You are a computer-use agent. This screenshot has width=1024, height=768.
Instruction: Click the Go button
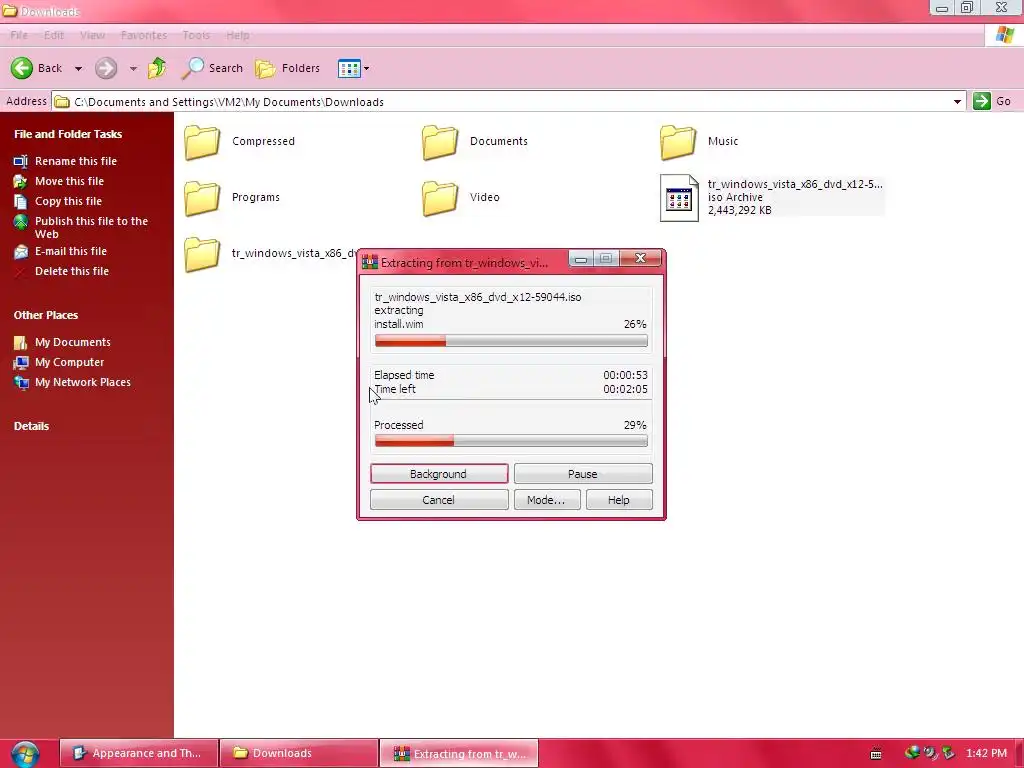click(992, 101)
